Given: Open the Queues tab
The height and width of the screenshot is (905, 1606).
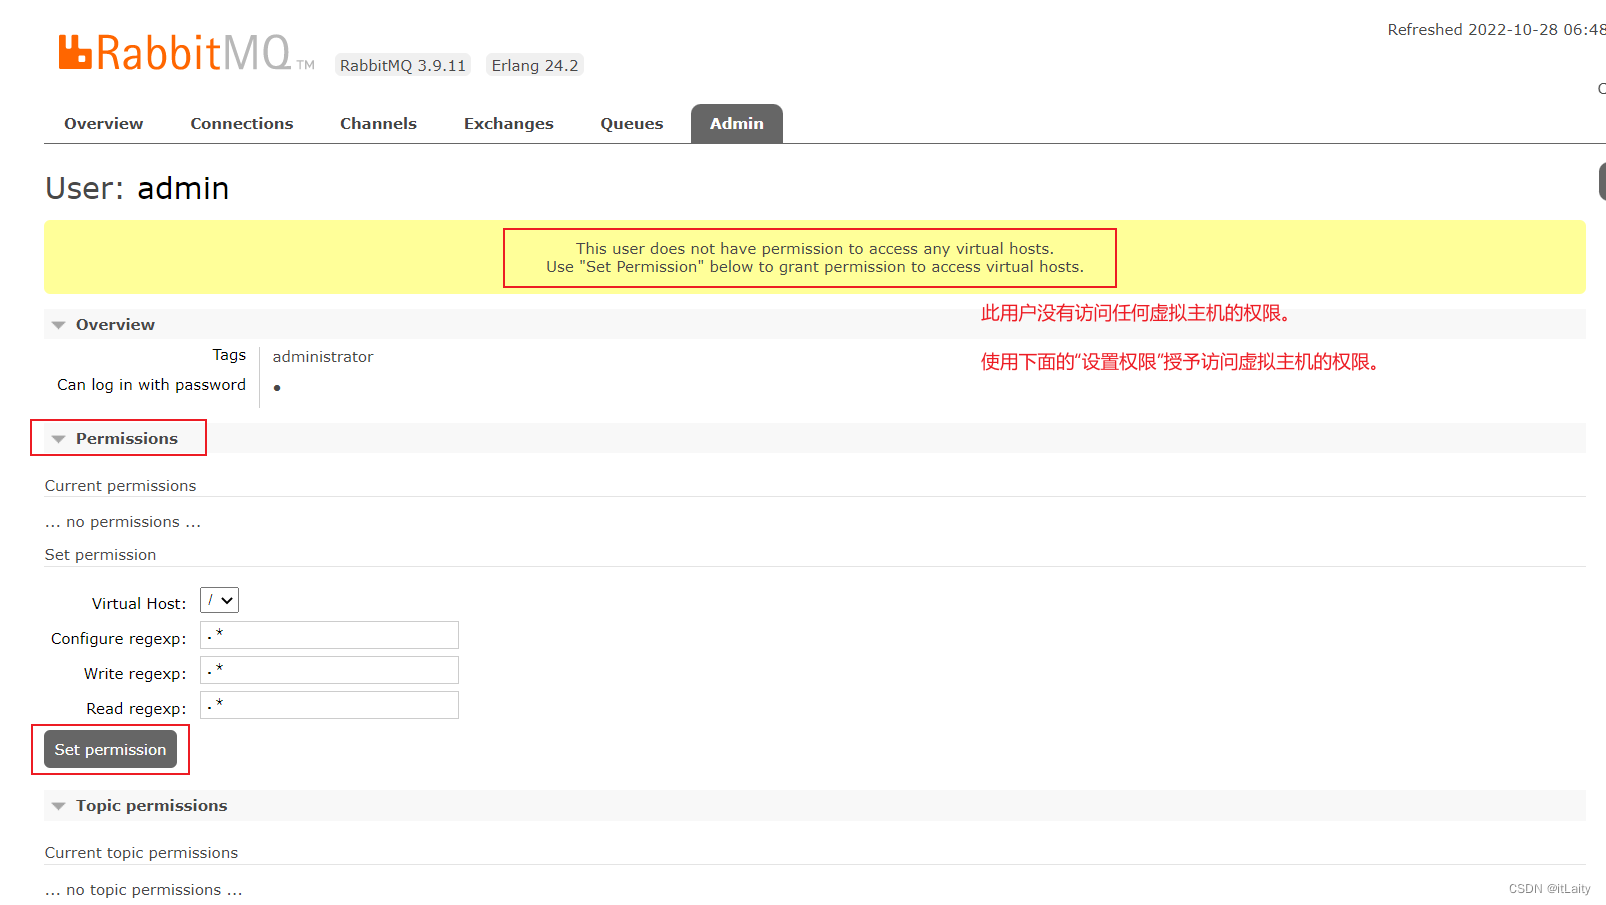Looking at the screenshot, I should pyautogui.click(x=632, y=124).
